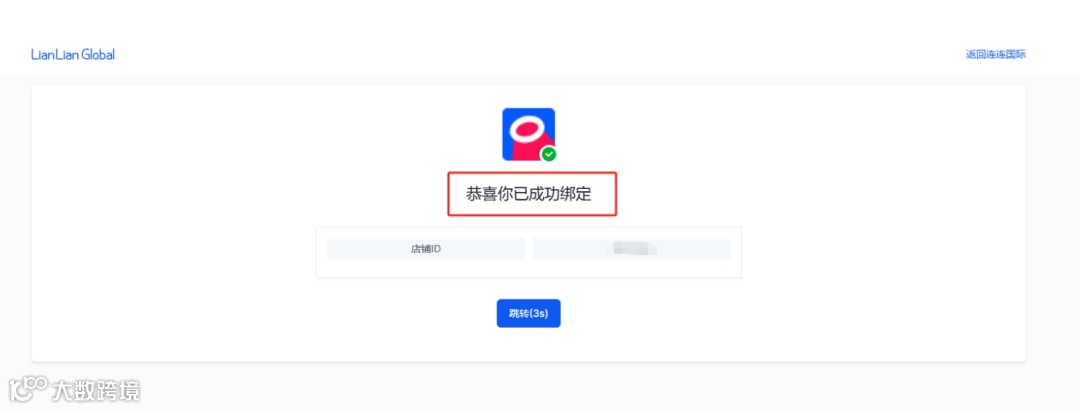The height and width of the screenshot is (410, 1080).
Task: Click the countdown (3s) text on the button
Action: pos(538,314)
